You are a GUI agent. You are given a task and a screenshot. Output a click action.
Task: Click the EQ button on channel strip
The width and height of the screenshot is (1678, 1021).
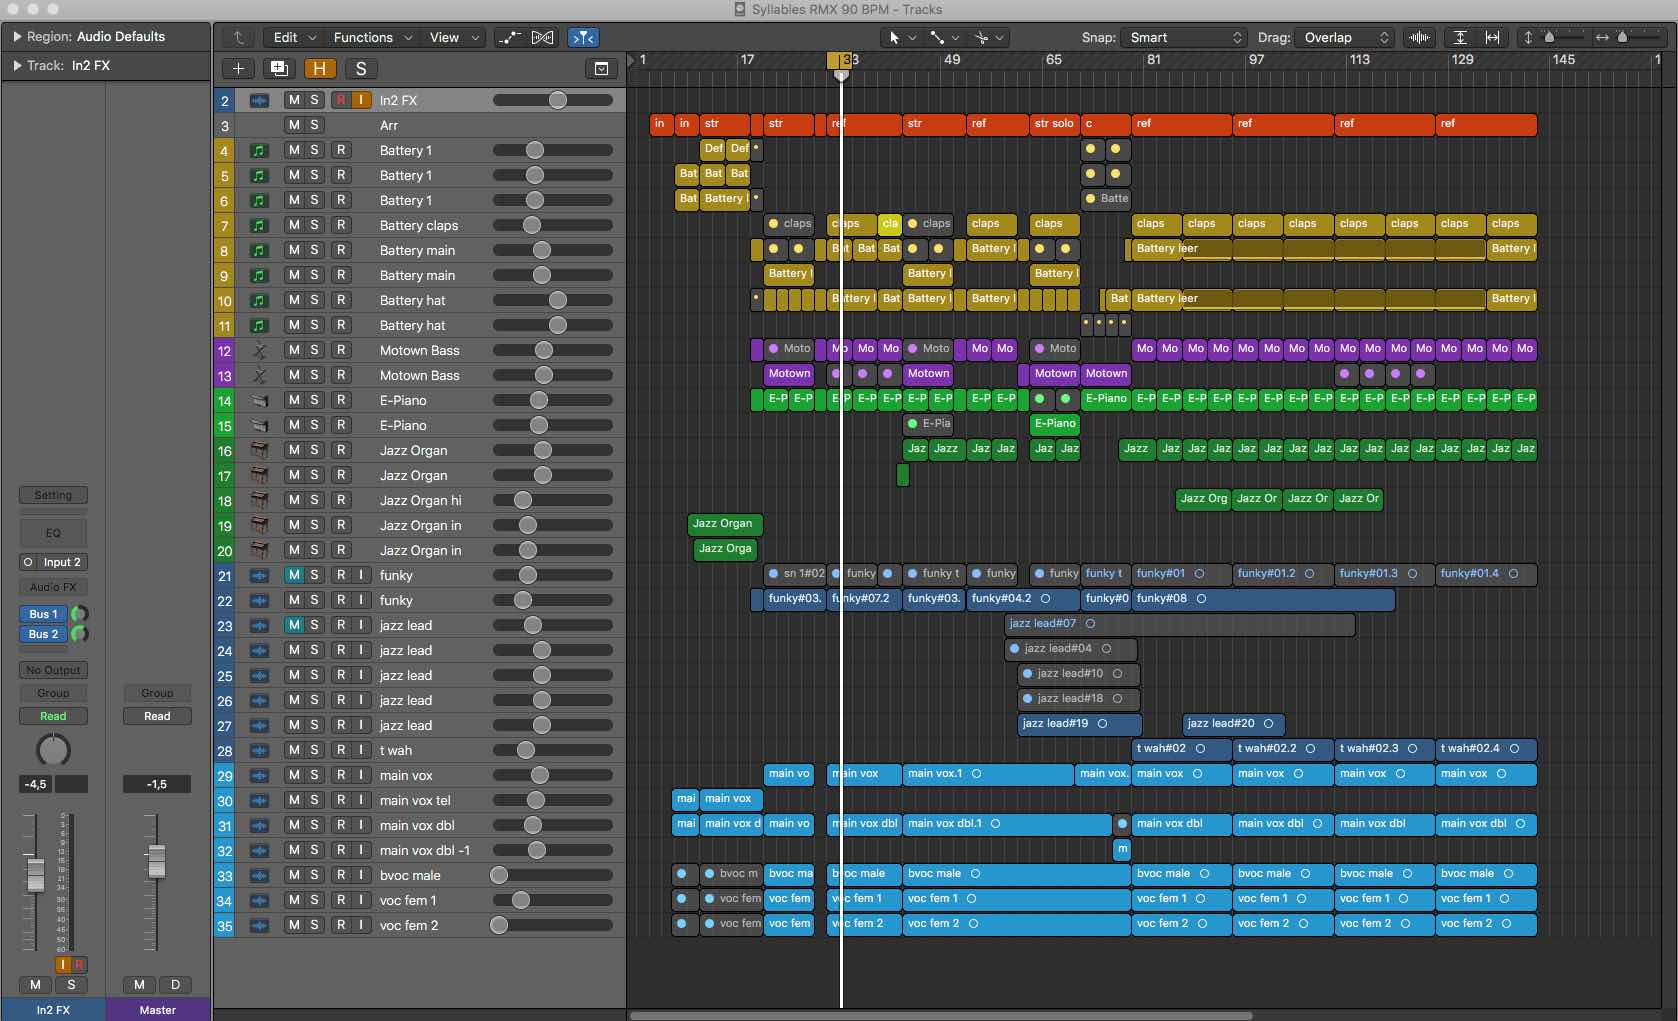point(53,533)
